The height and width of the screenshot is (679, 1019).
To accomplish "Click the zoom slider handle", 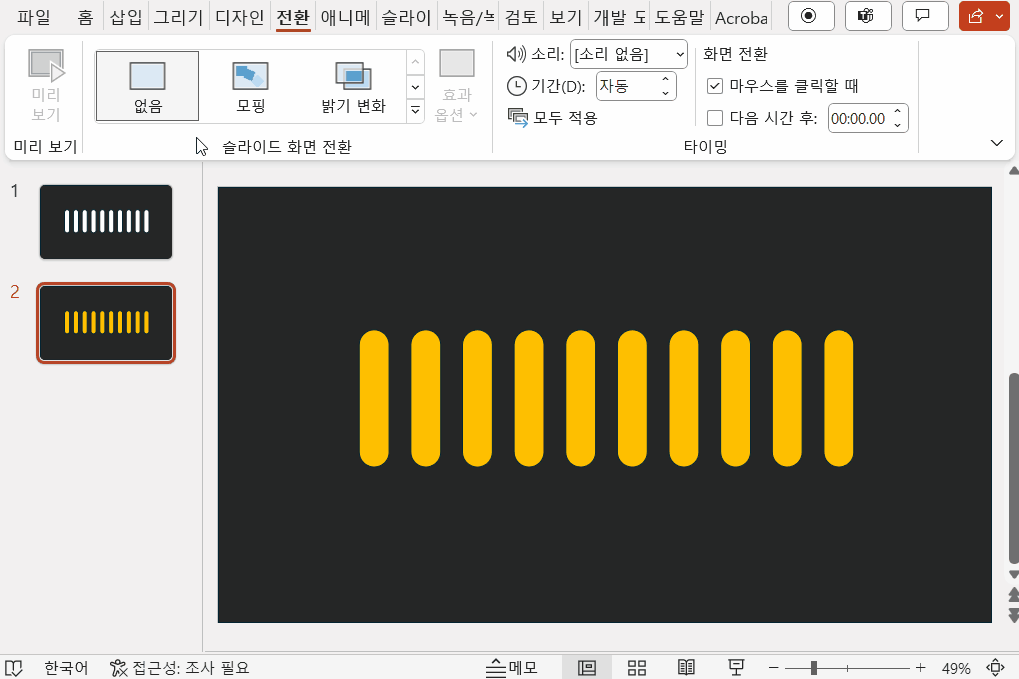I will coord(814,667).
